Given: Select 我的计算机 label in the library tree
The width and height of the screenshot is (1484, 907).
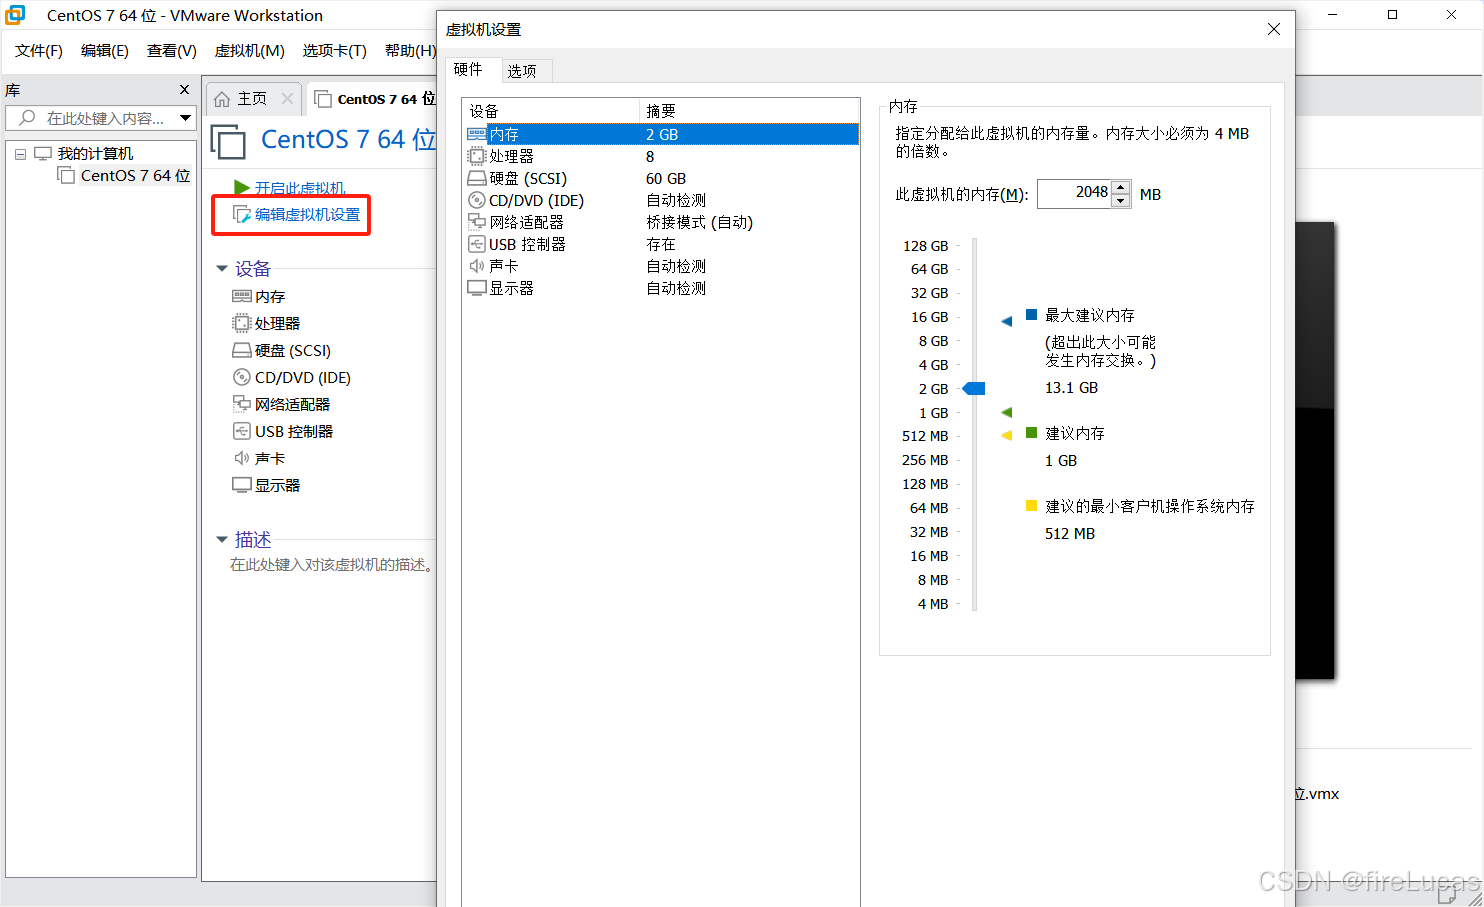Looking at the screenshot, I should (95, 153).
